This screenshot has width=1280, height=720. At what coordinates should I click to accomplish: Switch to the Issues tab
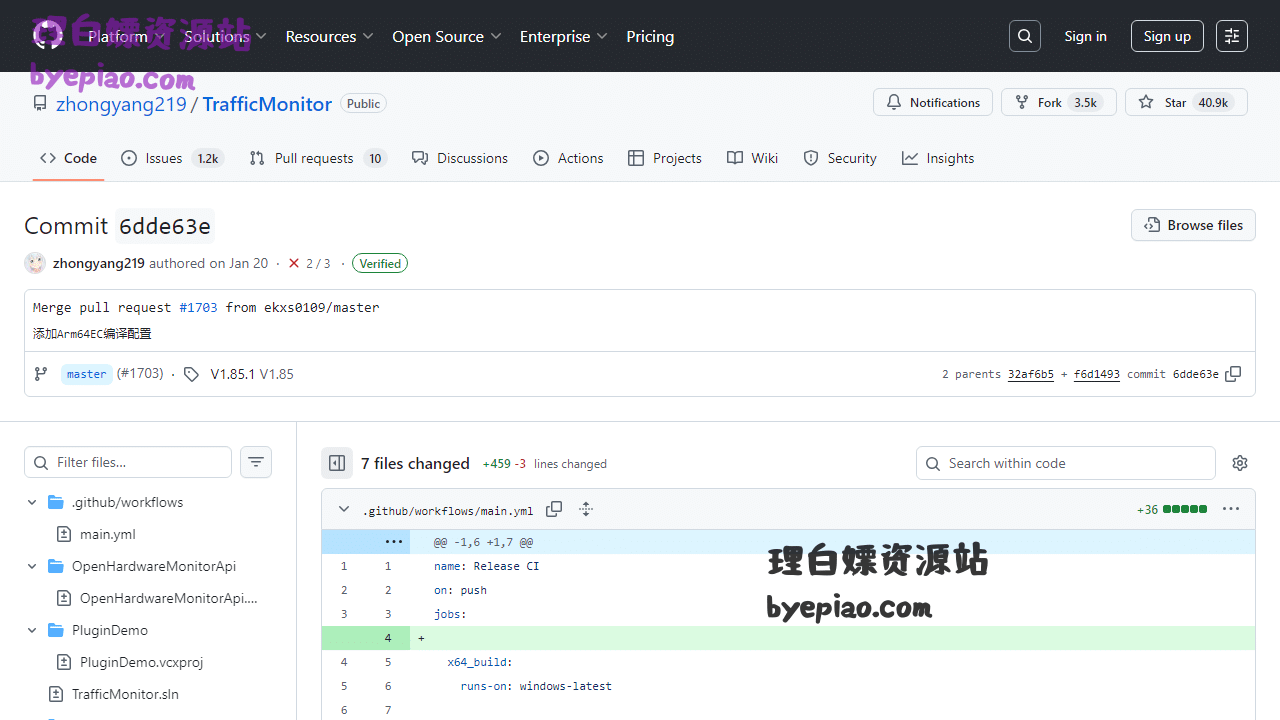tap(172, 158)
